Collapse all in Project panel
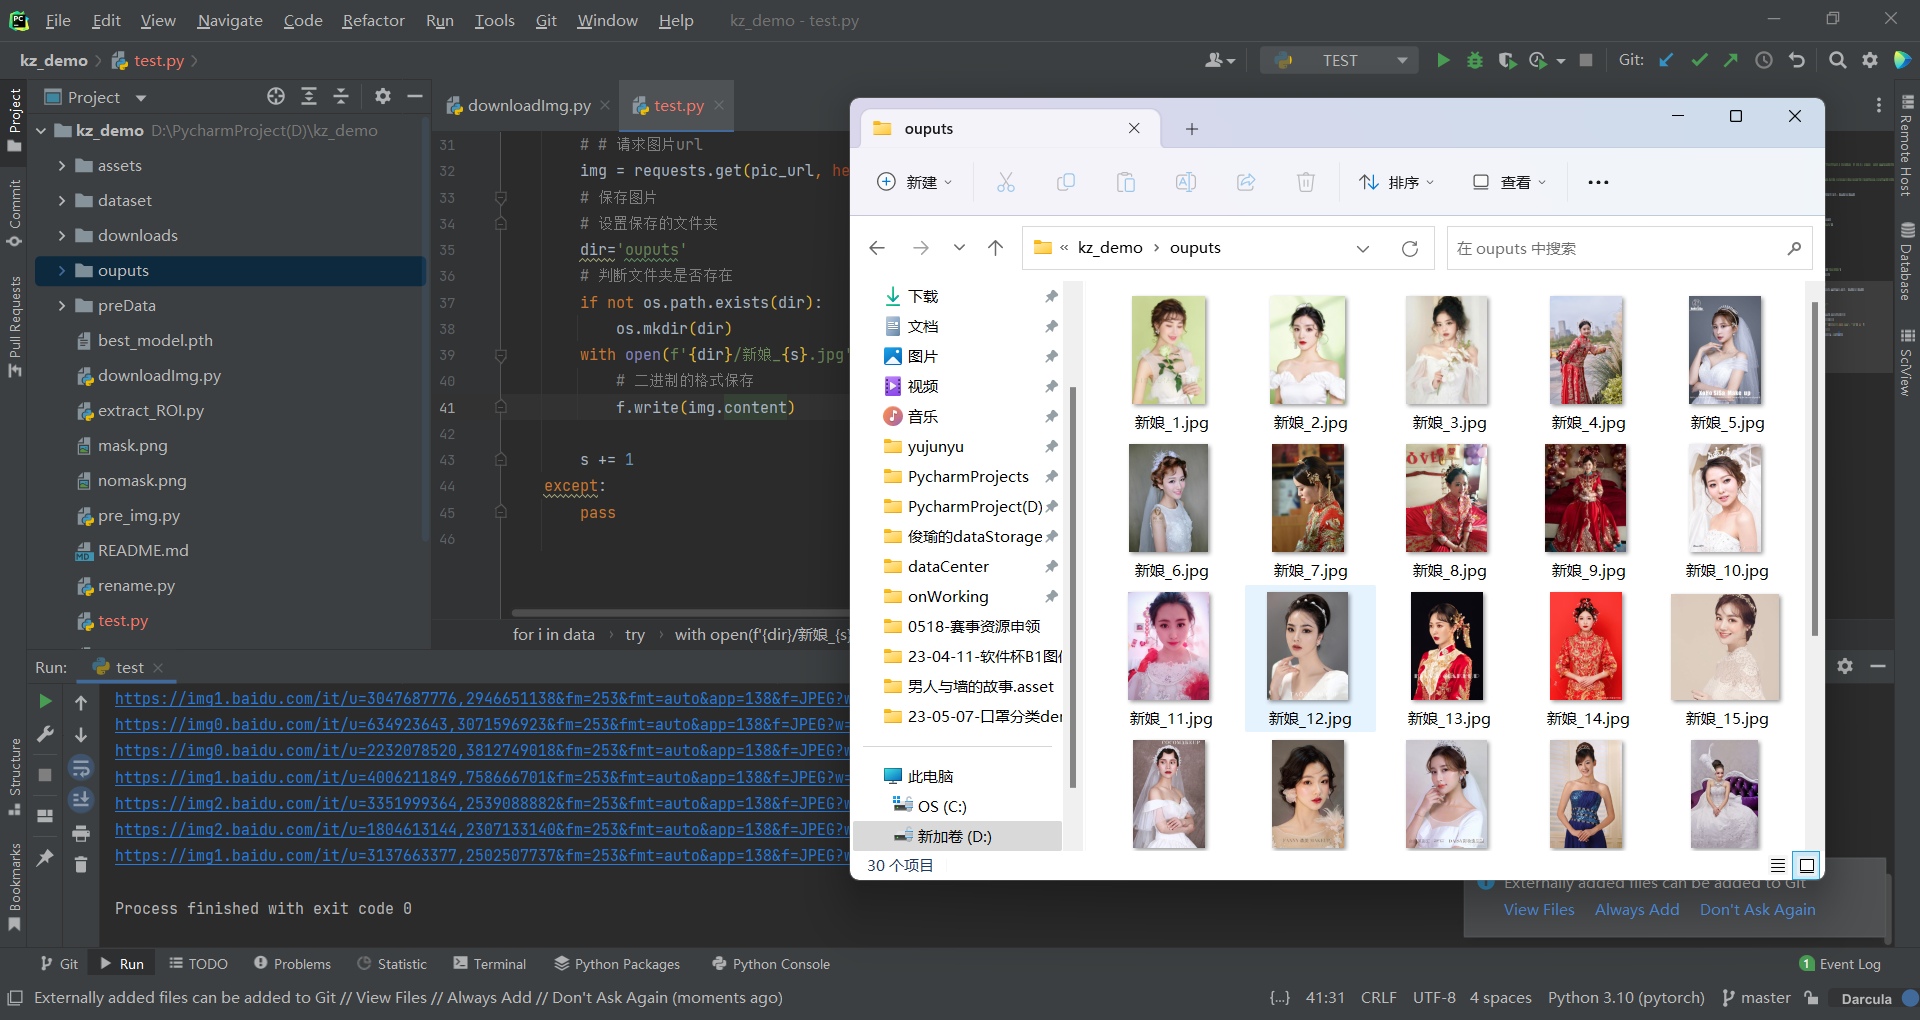This screenshot has width=1920, height=1020. coord(341,96)
